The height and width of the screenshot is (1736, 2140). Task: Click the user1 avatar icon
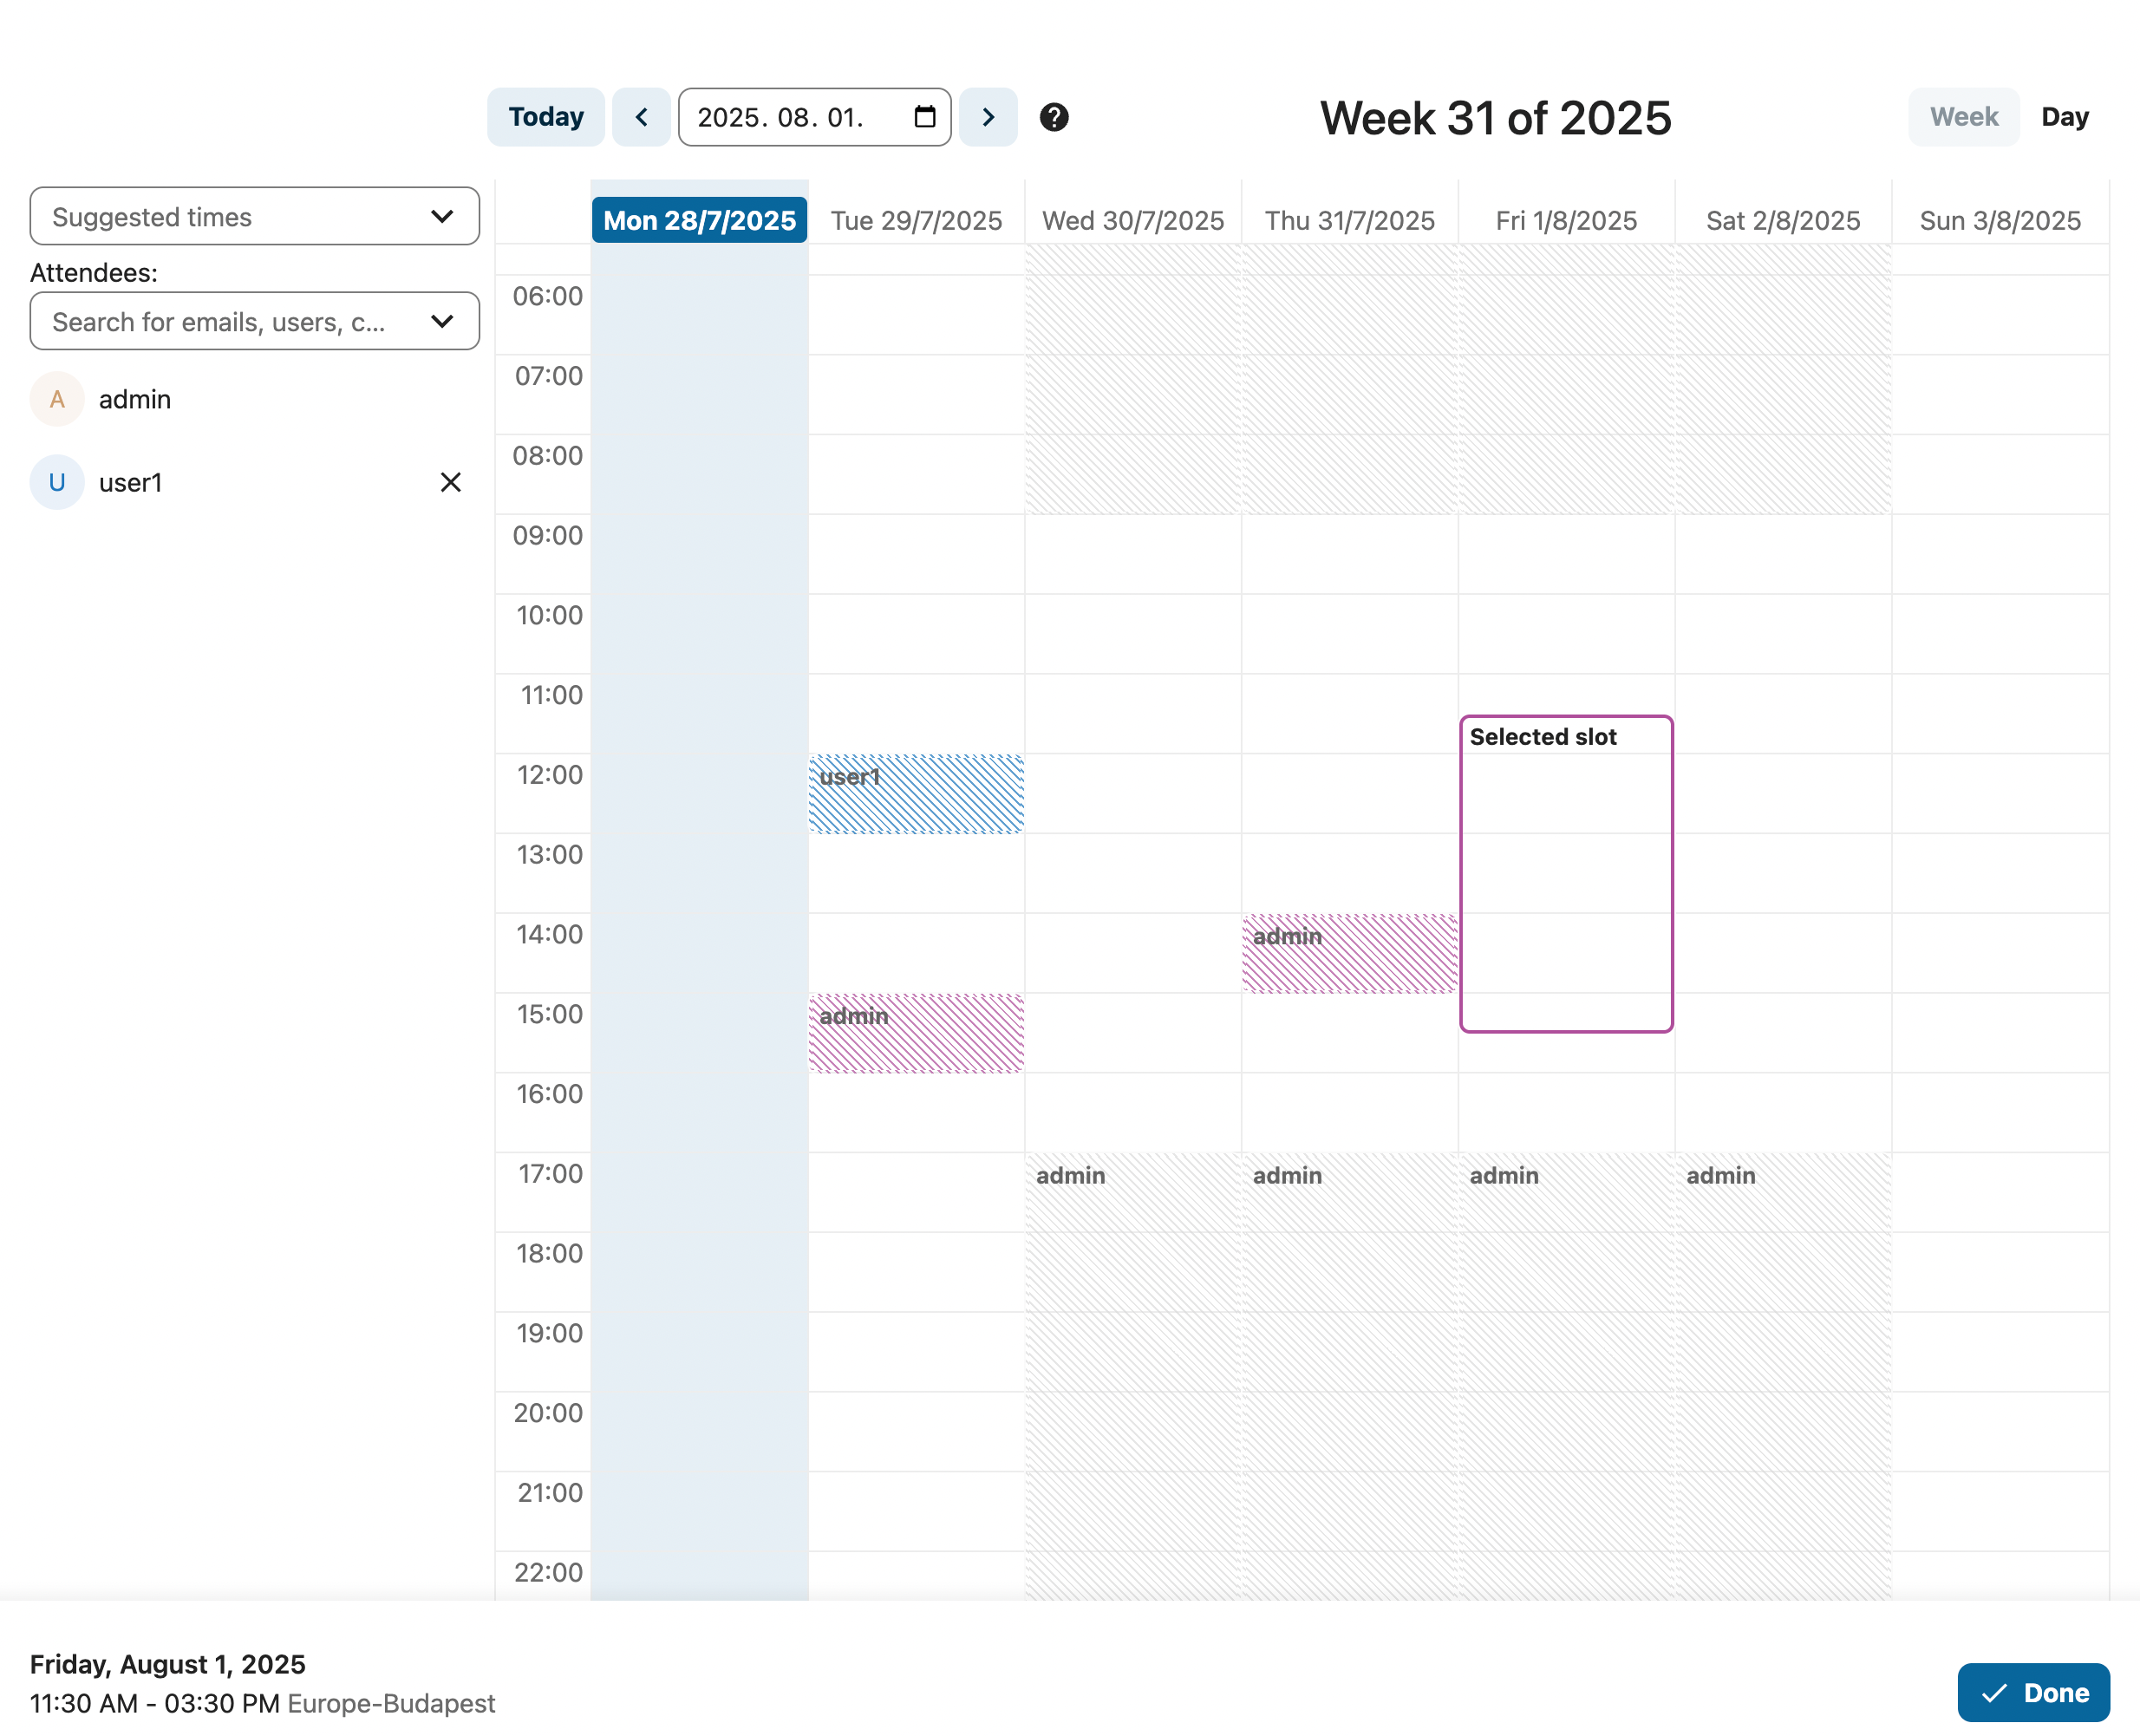pyautogui.click(x=57, y=483)
